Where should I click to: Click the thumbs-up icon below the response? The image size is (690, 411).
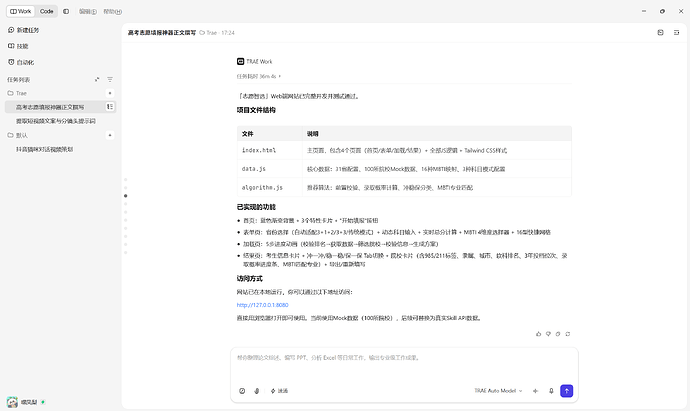(x=538, y=334)
